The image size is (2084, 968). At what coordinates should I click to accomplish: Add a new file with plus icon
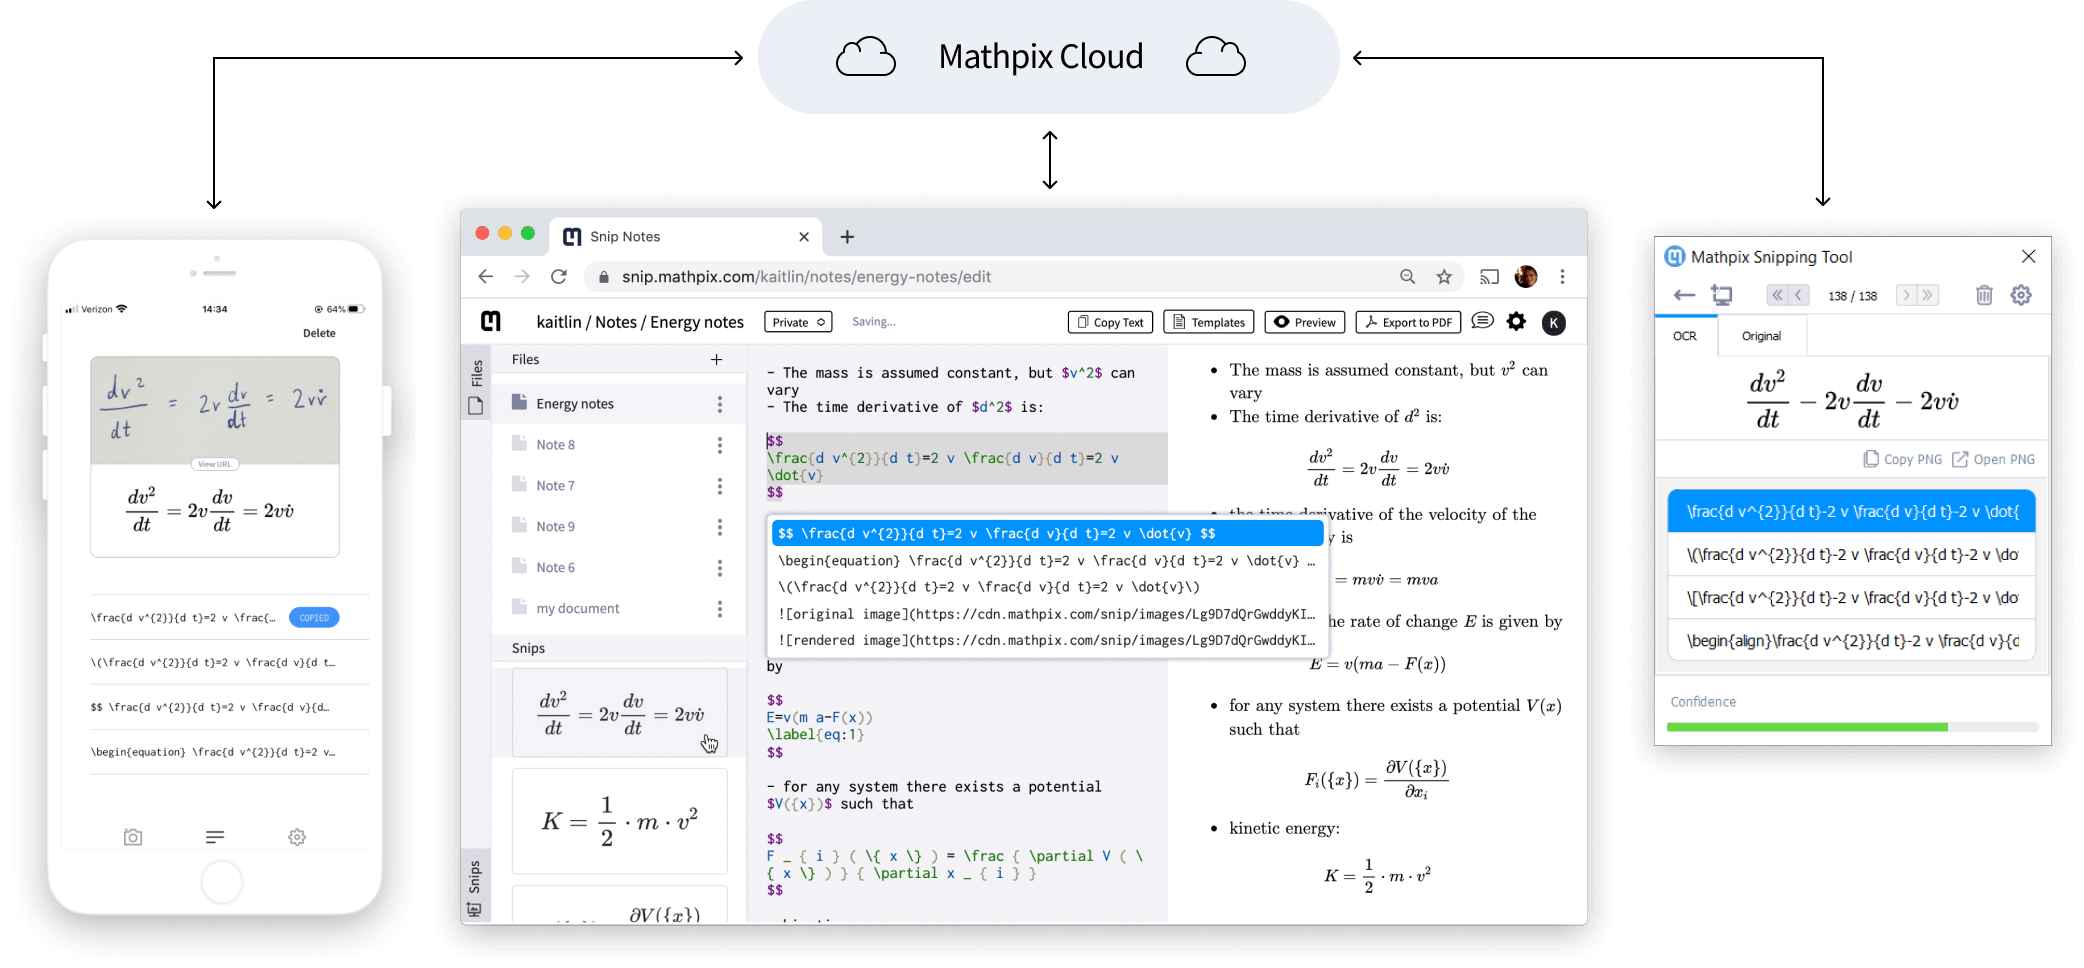[x=716, y=360]
